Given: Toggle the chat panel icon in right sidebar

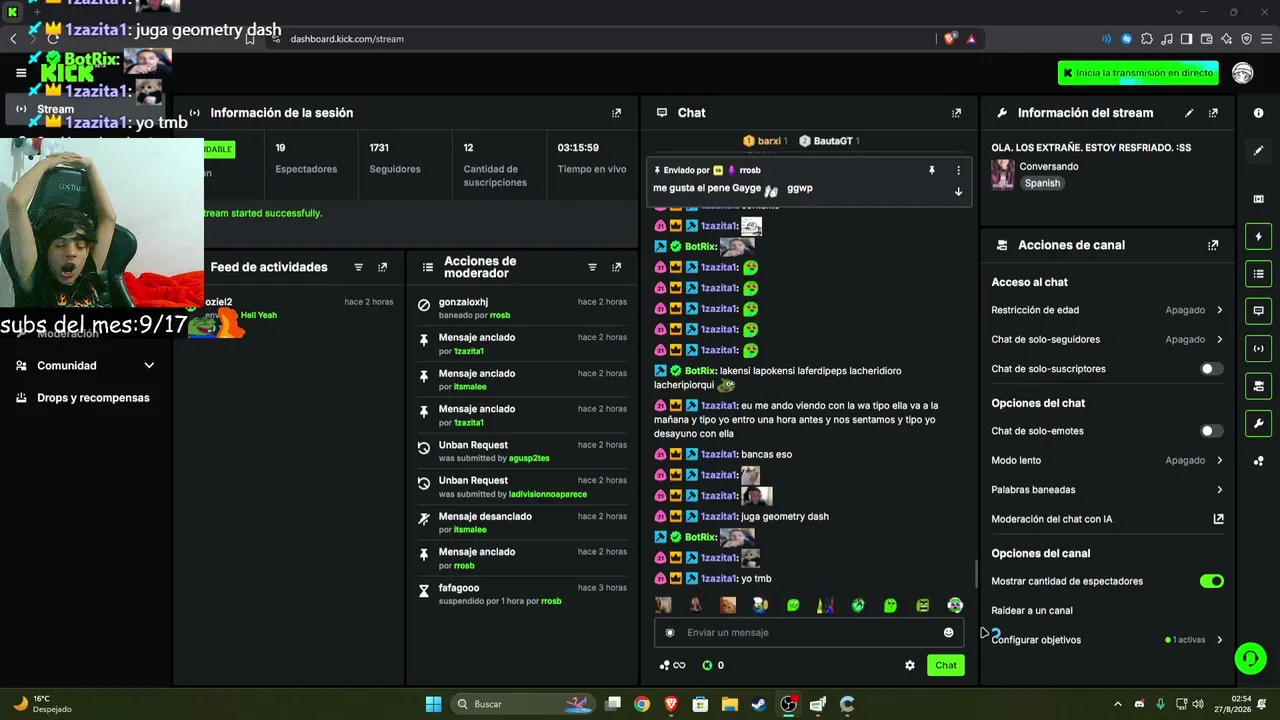Looking at the screenshot, I should pos(1258,311).
